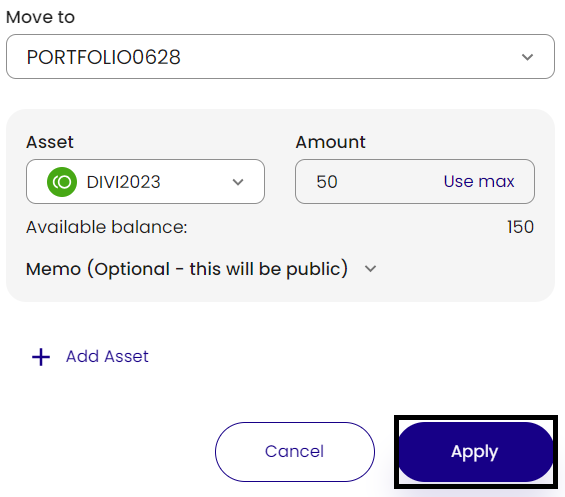The height and width of the screenshot is (497, 565).
Task: Click the chevron arrow in PORTFOLIO0628 field
Action: point(527,57)
